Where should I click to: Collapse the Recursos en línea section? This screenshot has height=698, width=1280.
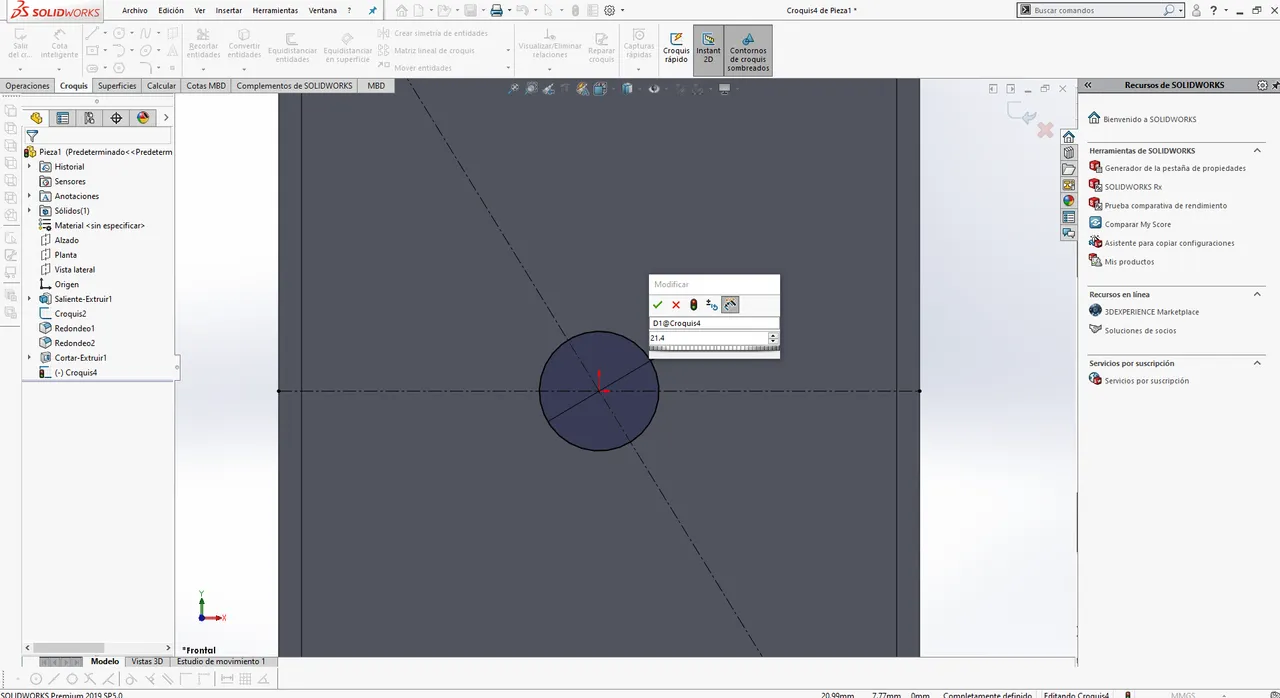pos(1258,294)
